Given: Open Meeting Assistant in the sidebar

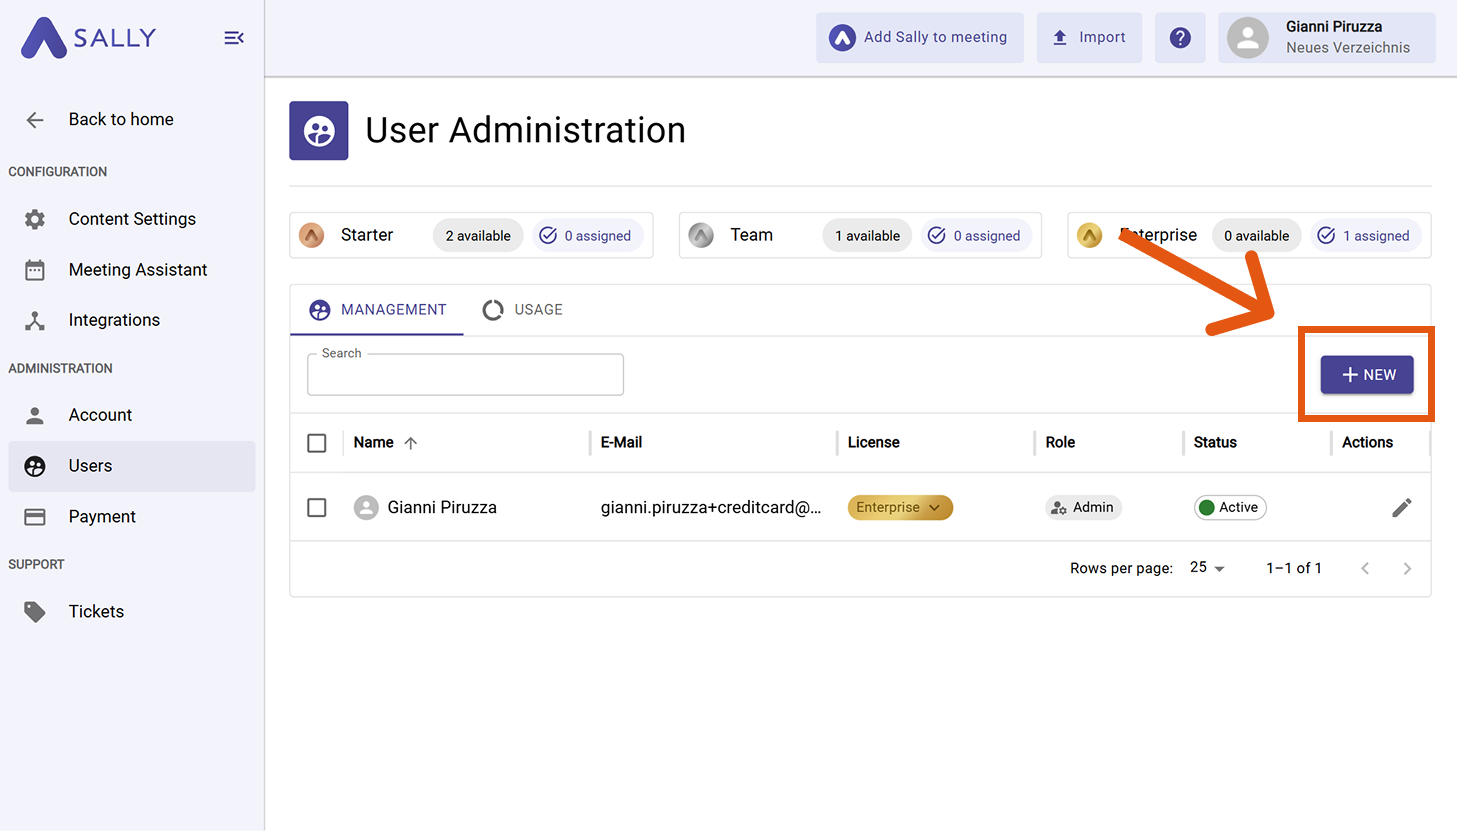Looking at the screenshot, I should [132, 270].
